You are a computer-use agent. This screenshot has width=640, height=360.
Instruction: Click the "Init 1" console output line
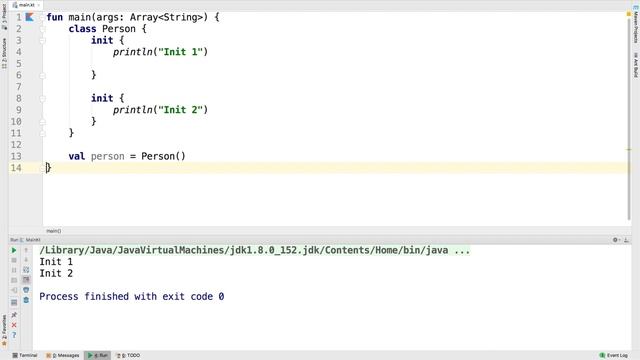(56, 262)
